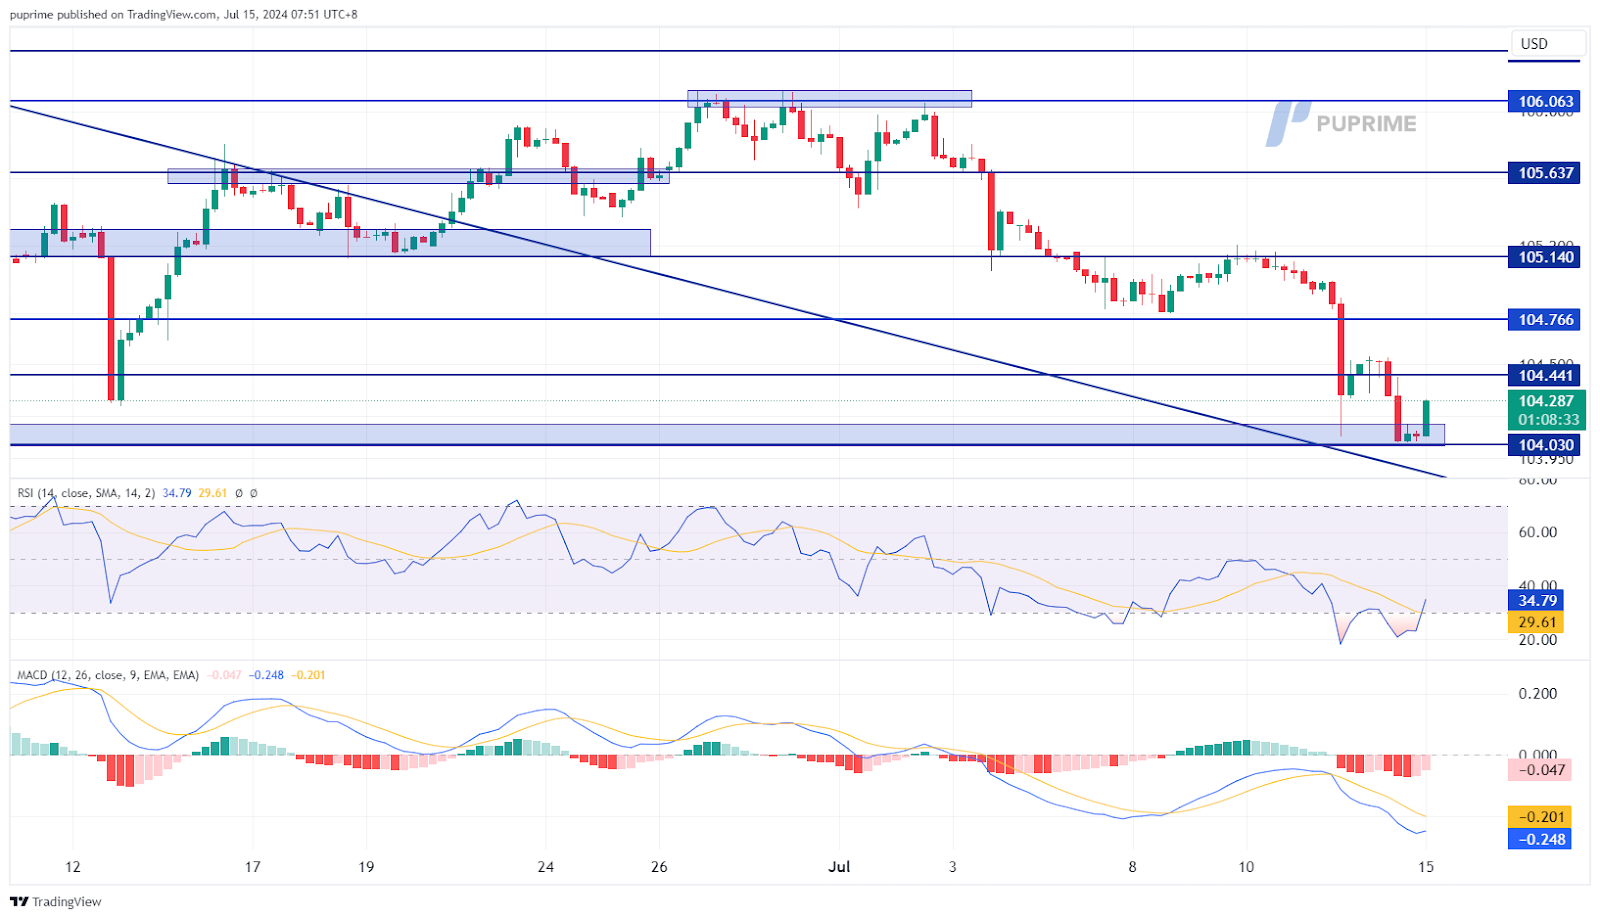Click the date label 15 on time axis

coord(1426,867)
